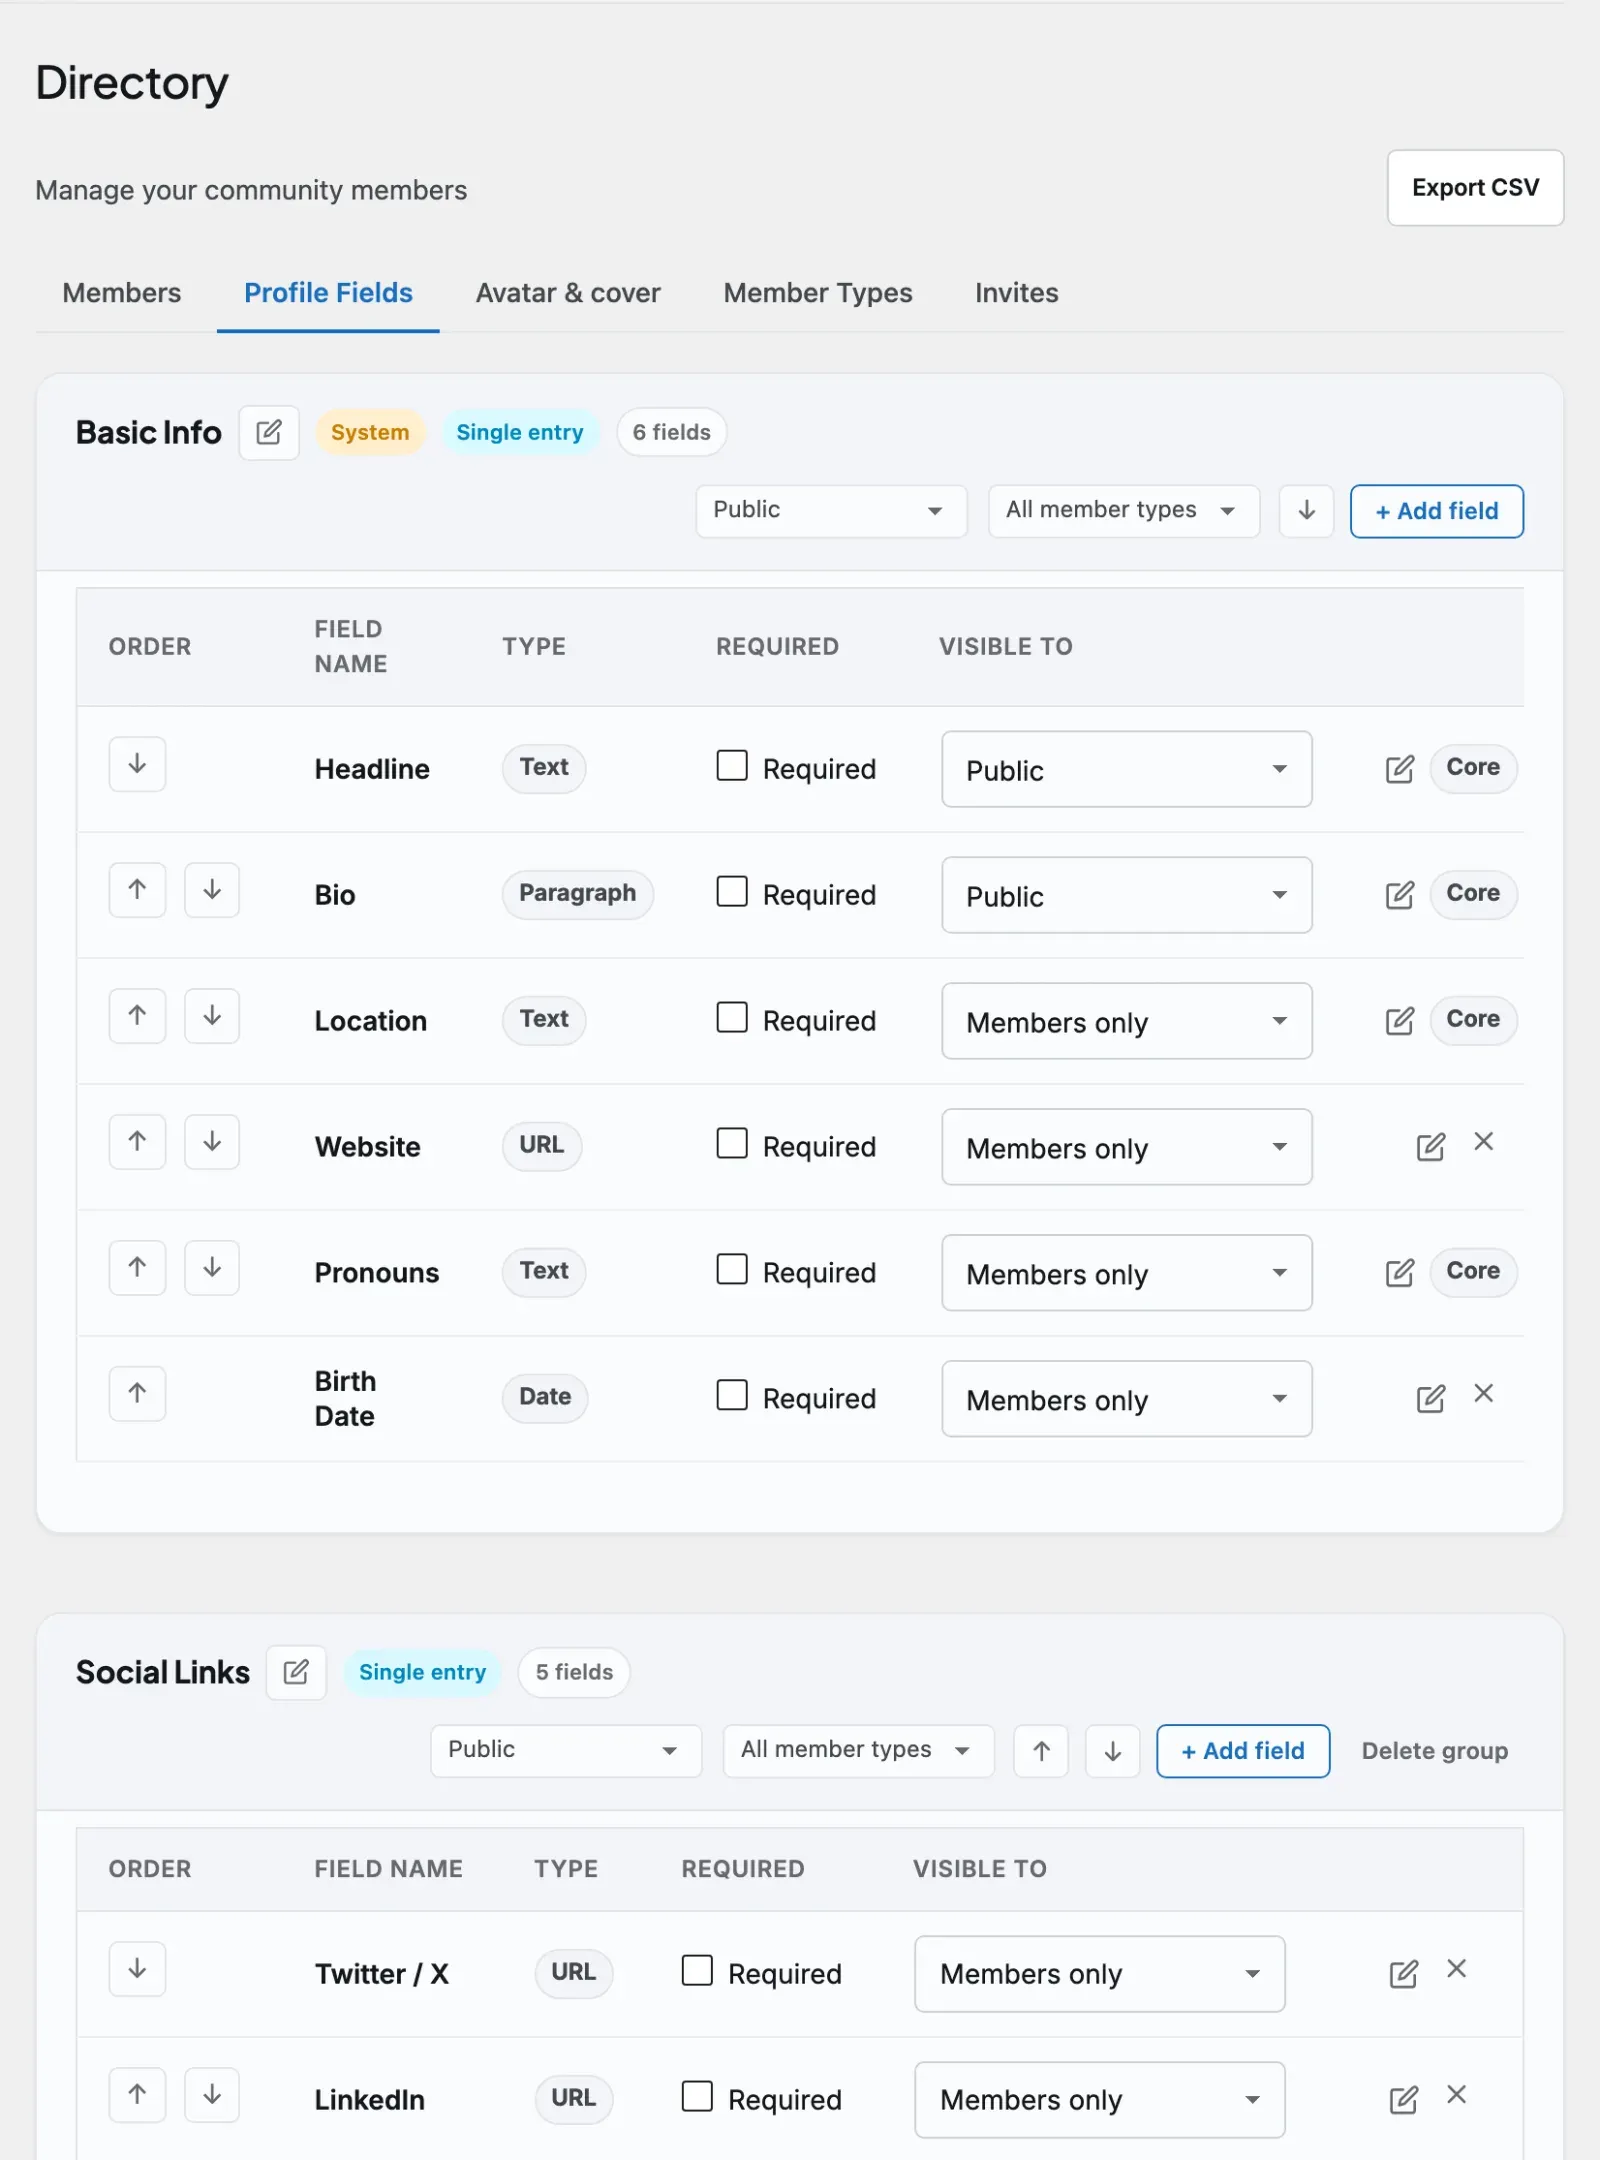
Task: Edit the Twitter / X field
Action: click(1403, 1974)
